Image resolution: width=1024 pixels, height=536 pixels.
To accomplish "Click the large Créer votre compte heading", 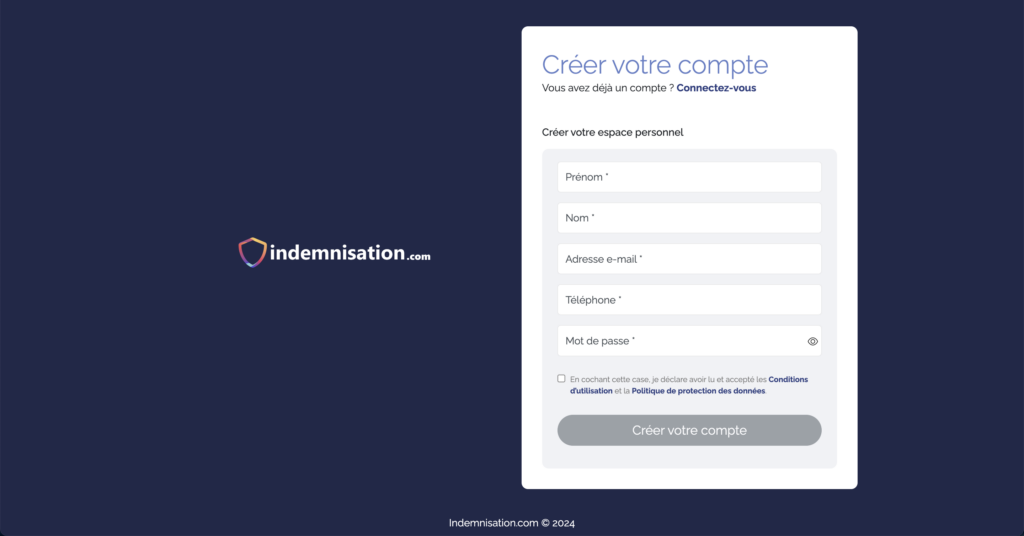I will pos(655,65).
